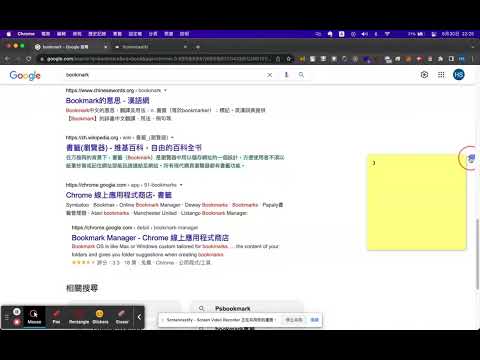
Task: Go back with the browser back arrow
Action: [x=7, y=59]
